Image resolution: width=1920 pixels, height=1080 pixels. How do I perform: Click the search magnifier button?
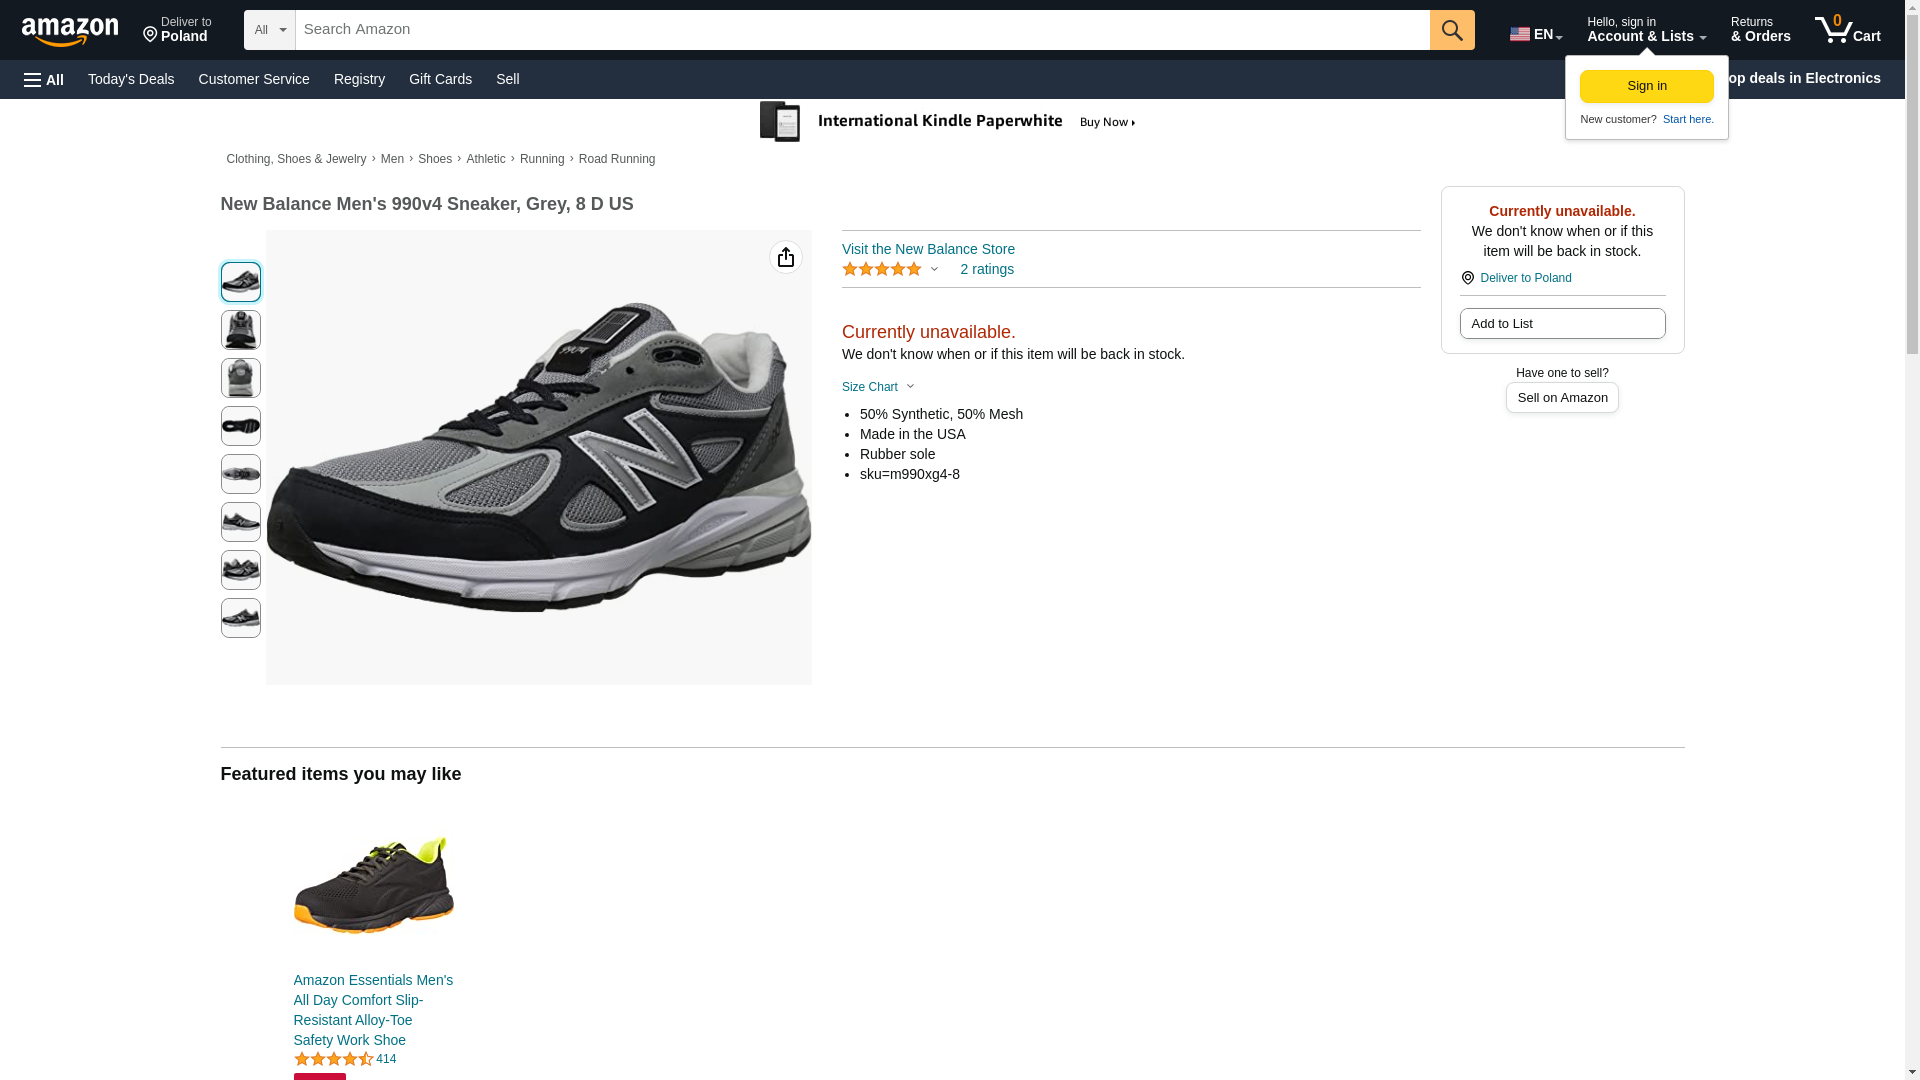[x=1451, y=30]
